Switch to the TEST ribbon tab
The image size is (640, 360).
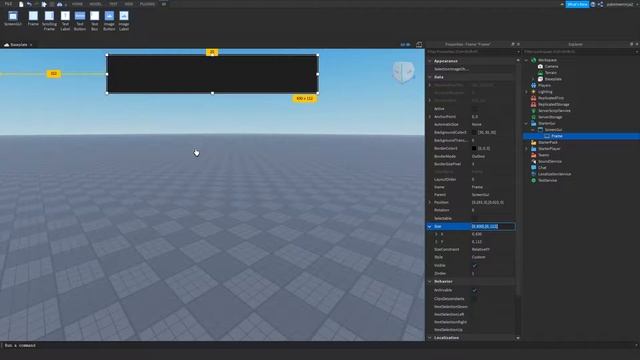pyautogui.click(x=113, y=4)
